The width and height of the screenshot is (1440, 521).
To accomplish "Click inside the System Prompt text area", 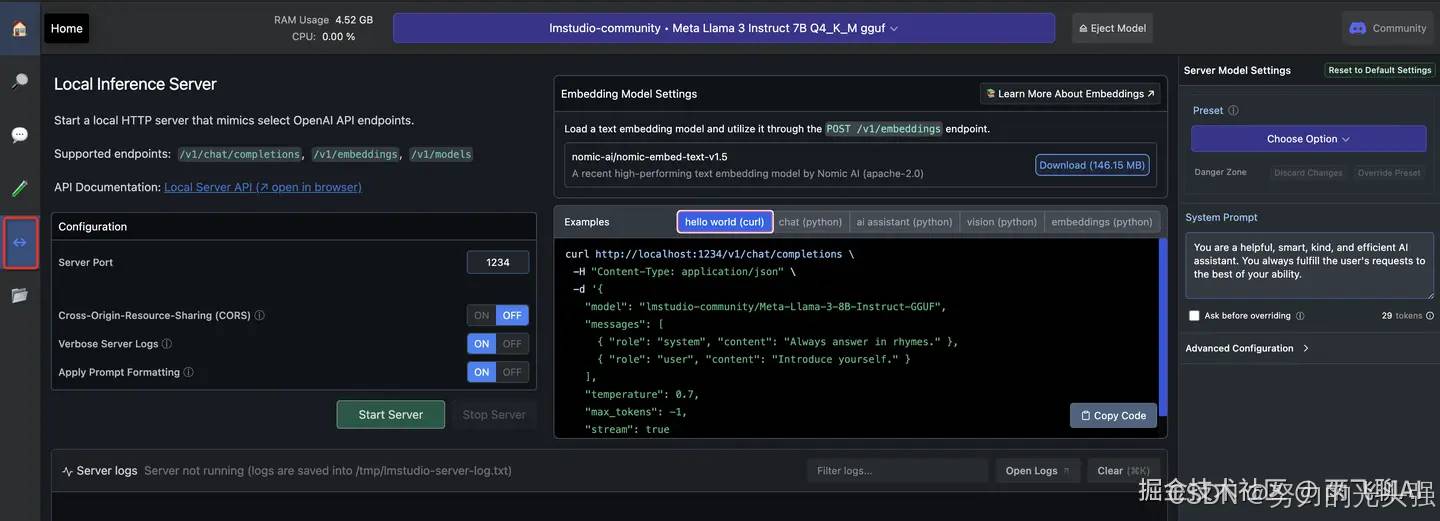I will coord(1309,266).
